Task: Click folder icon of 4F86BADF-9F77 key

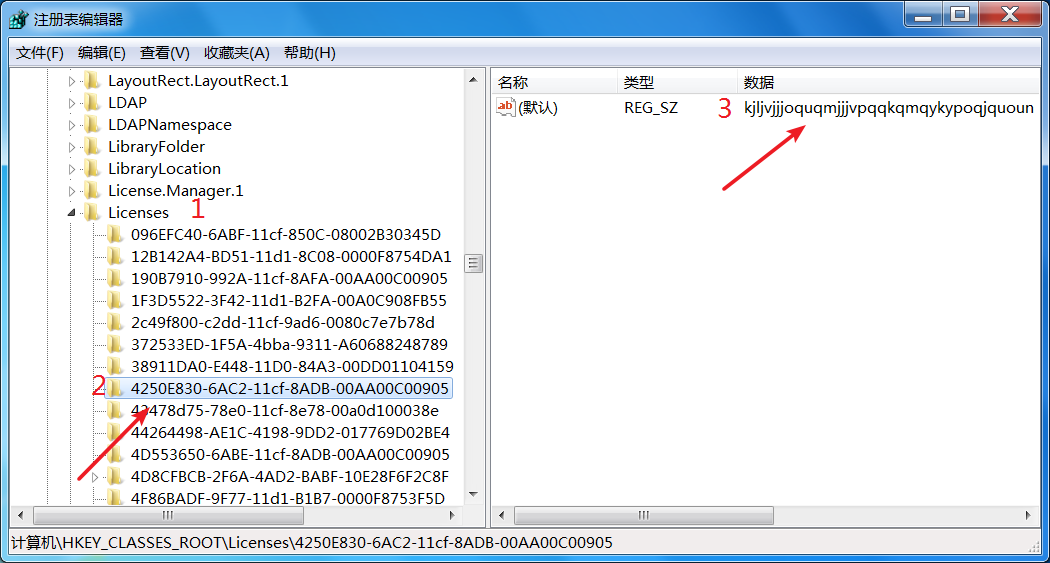Action: coord(115,498)
